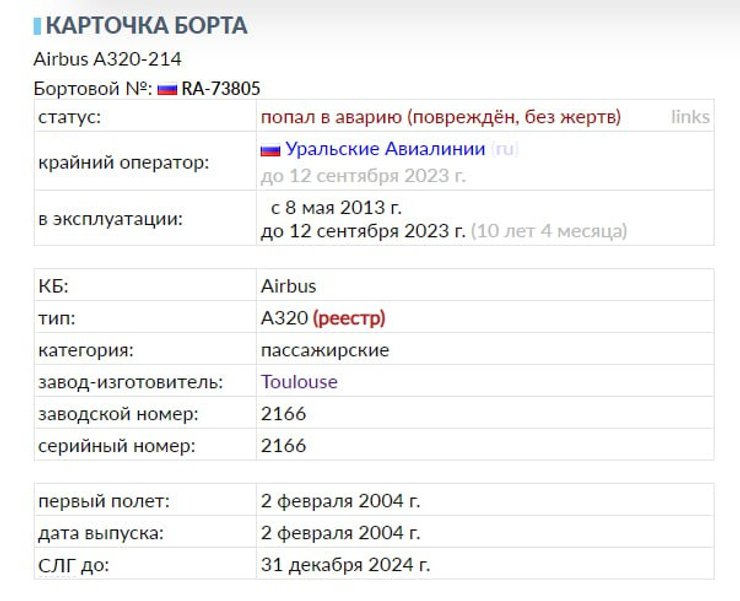Open the Уральские Авиалинии operator link

pos(385,149)
